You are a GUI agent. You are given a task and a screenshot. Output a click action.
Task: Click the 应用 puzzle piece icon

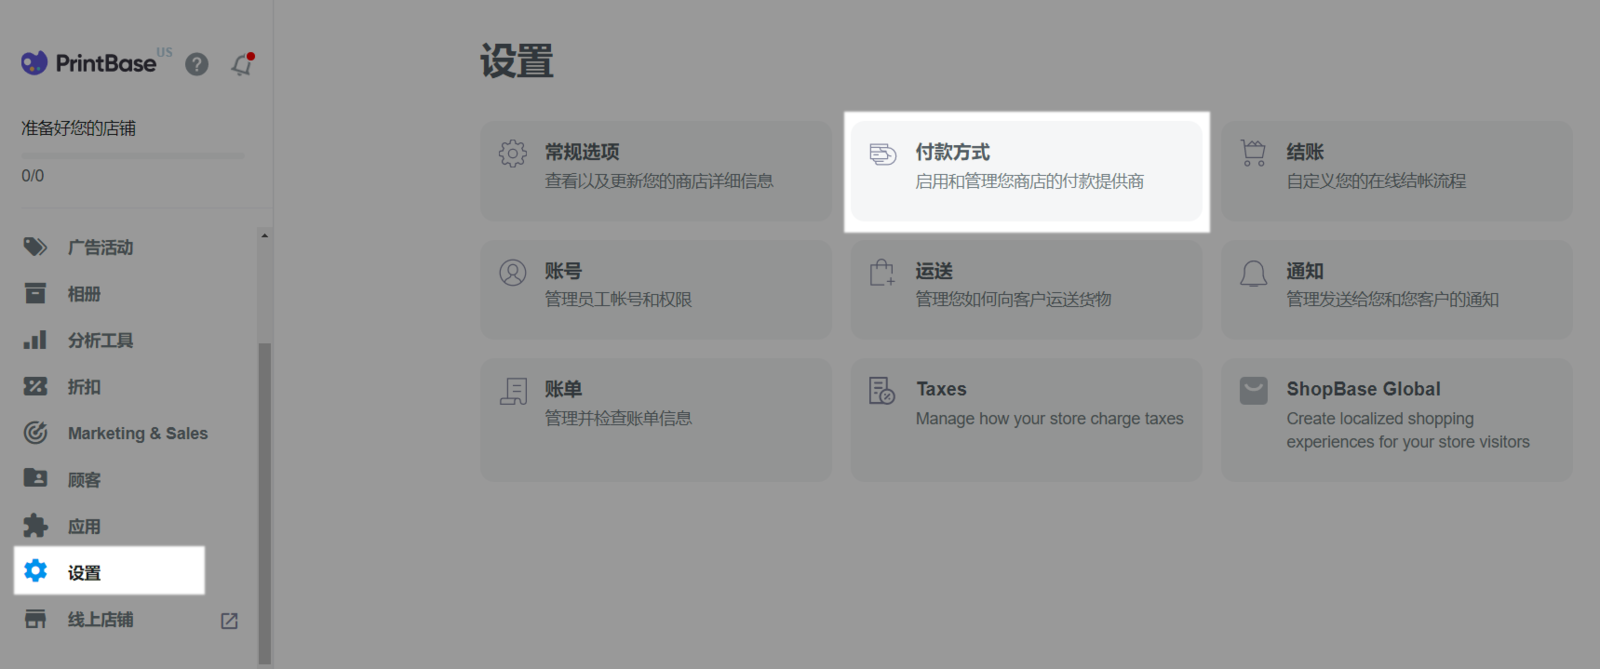35,526
